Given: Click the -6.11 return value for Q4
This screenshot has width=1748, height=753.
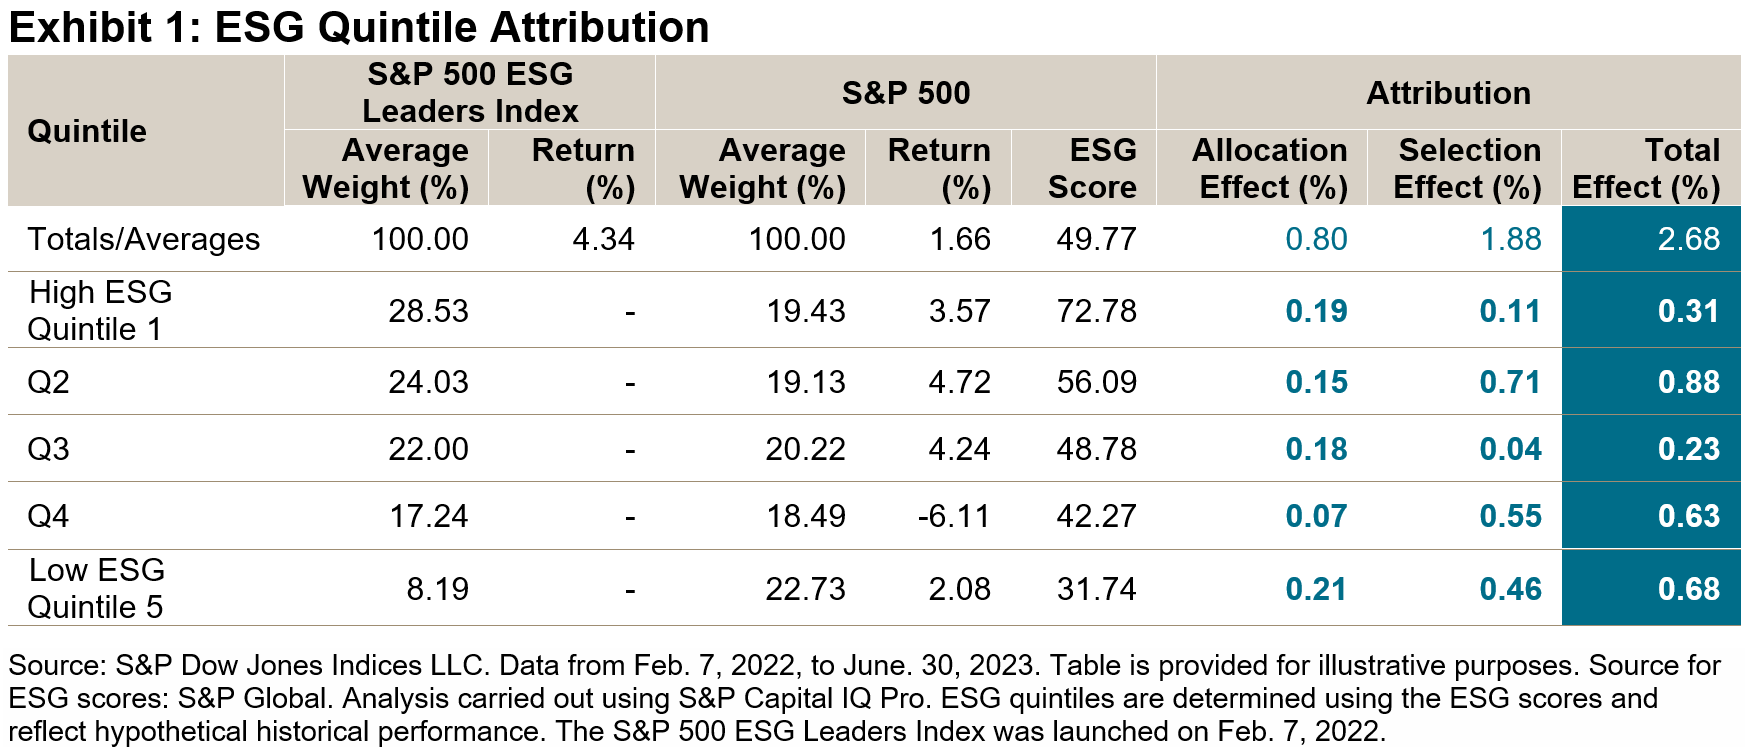Looking at the screenshot, I should click(x=953, y=516).
